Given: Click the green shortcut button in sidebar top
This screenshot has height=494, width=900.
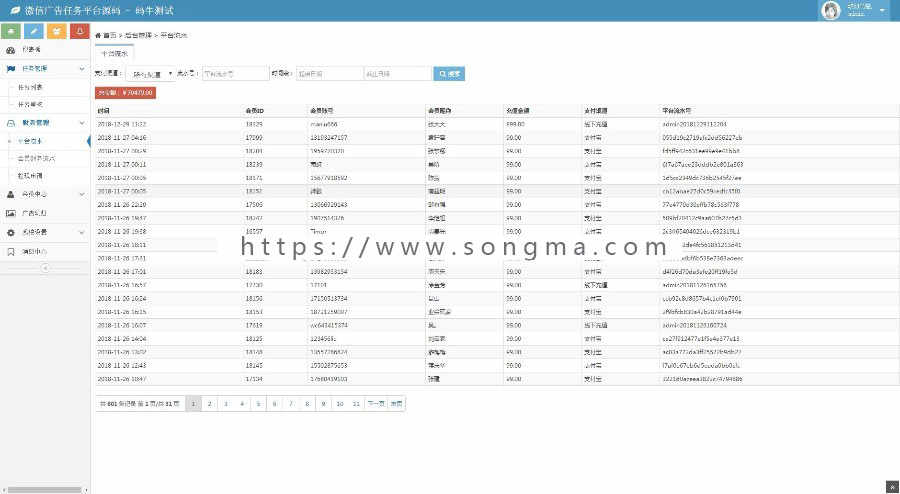Looking at the screenshot, I should 11,31.
